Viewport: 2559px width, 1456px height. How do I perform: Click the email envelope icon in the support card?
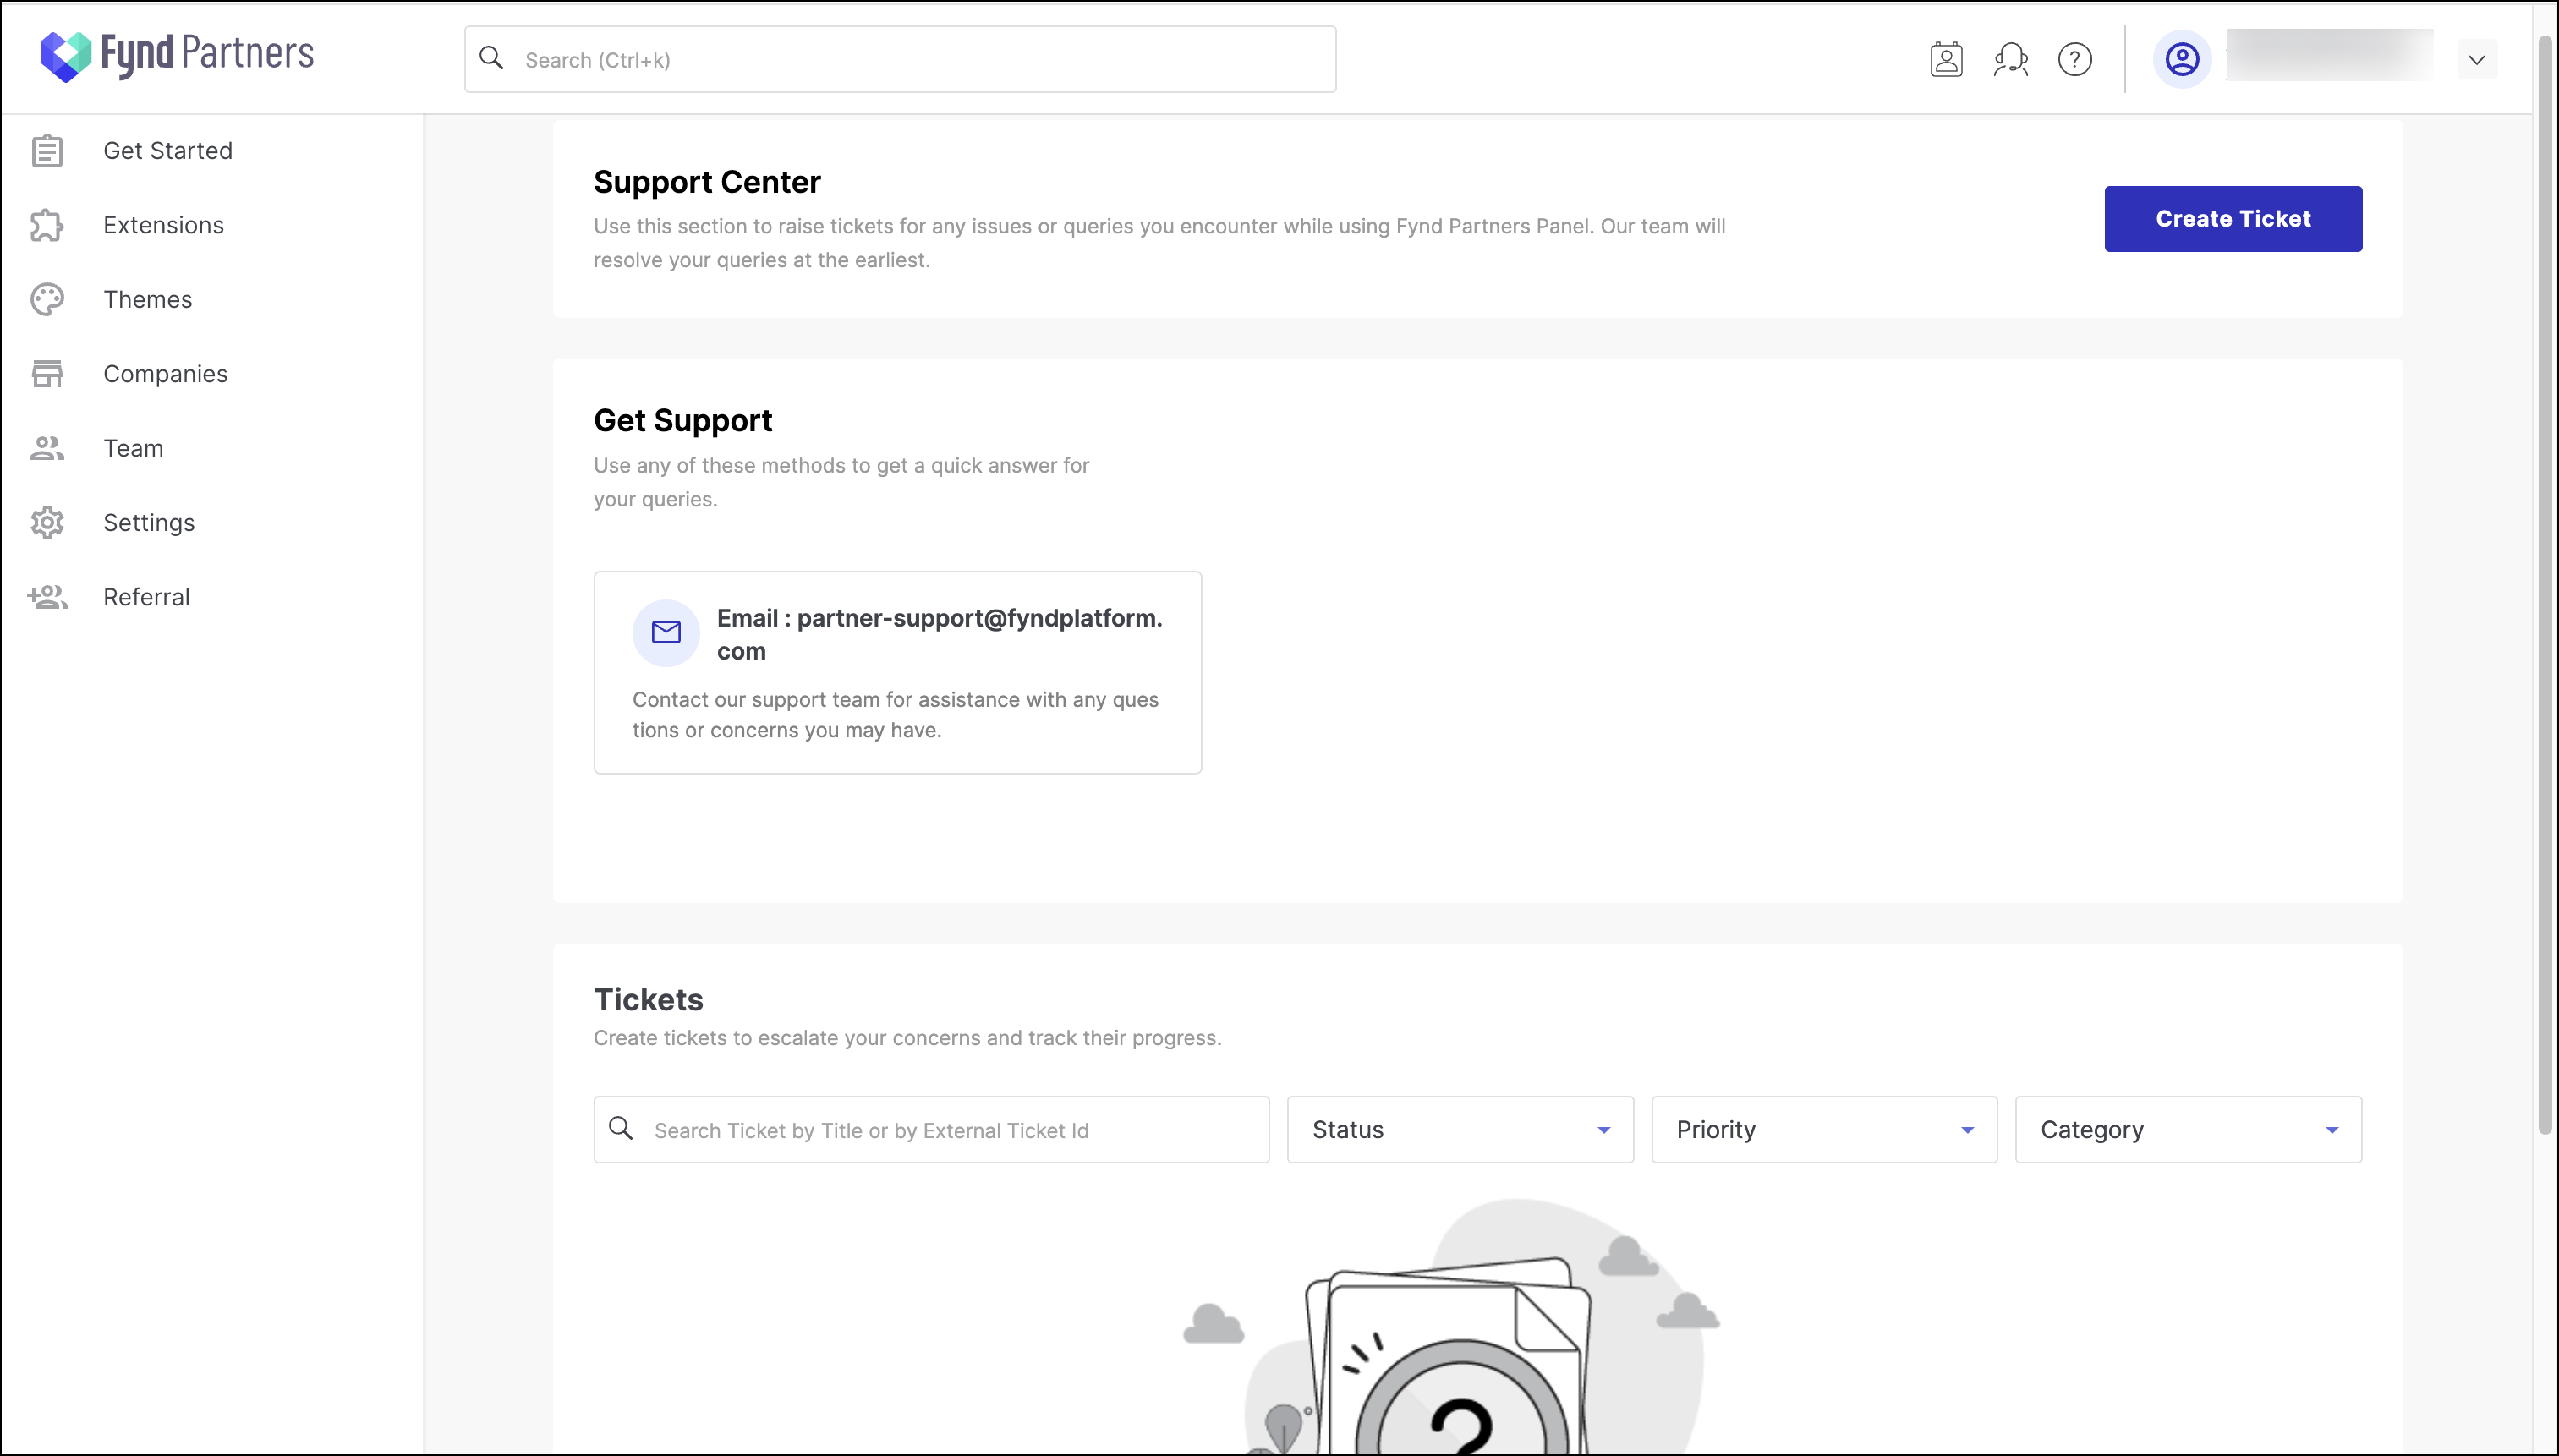tap(666, 633)
